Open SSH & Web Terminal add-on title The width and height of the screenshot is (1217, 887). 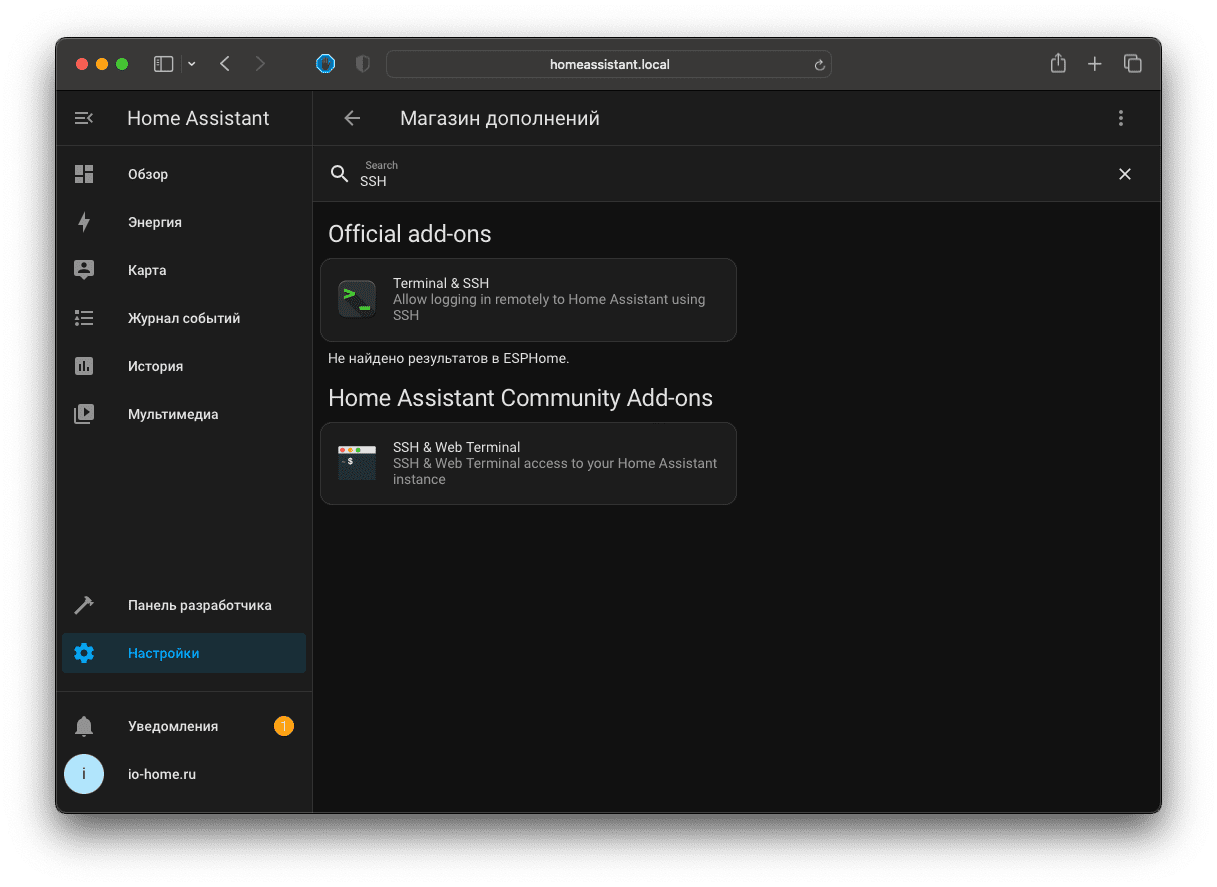click(457, 447)
